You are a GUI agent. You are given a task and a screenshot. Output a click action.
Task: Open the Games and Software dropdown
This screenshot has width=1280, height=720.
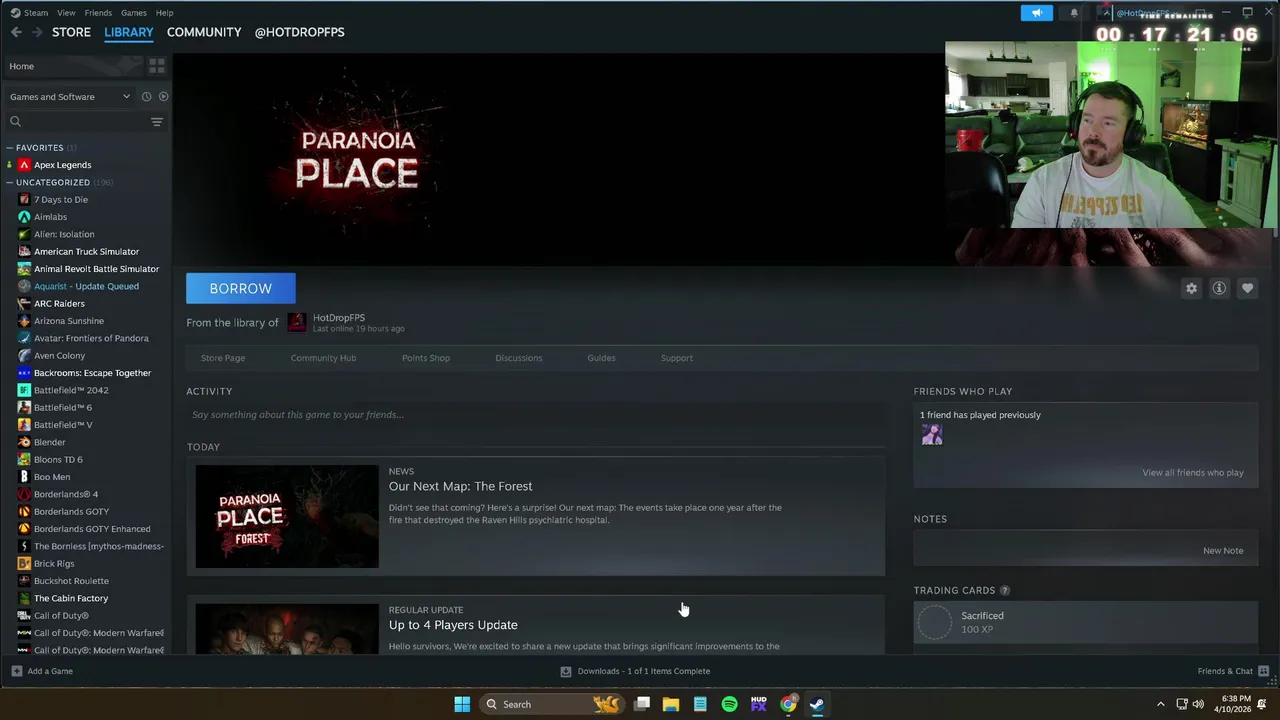pos(70,97)
